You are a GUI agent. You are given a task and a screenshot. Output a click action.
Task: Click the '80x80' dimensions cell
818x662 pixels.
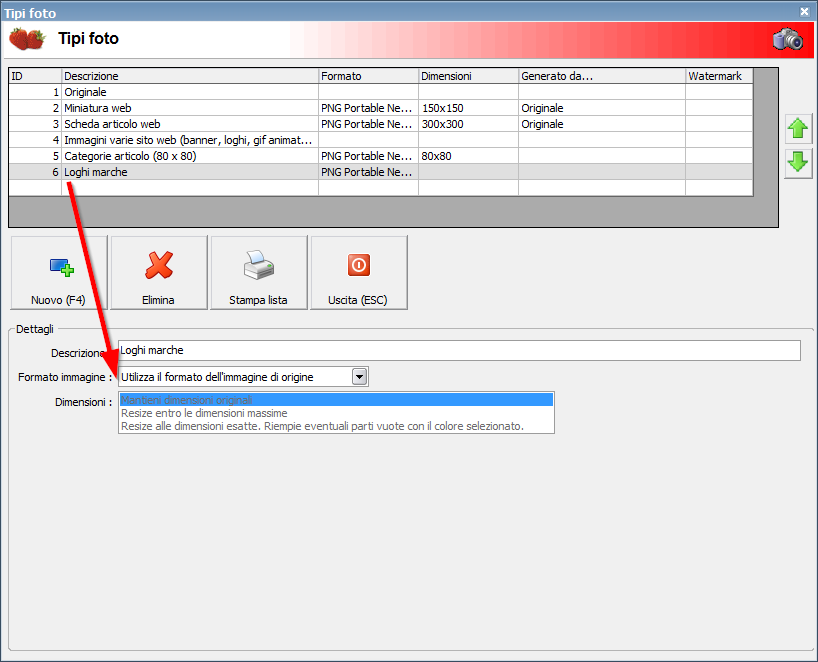tap(468, 156)
